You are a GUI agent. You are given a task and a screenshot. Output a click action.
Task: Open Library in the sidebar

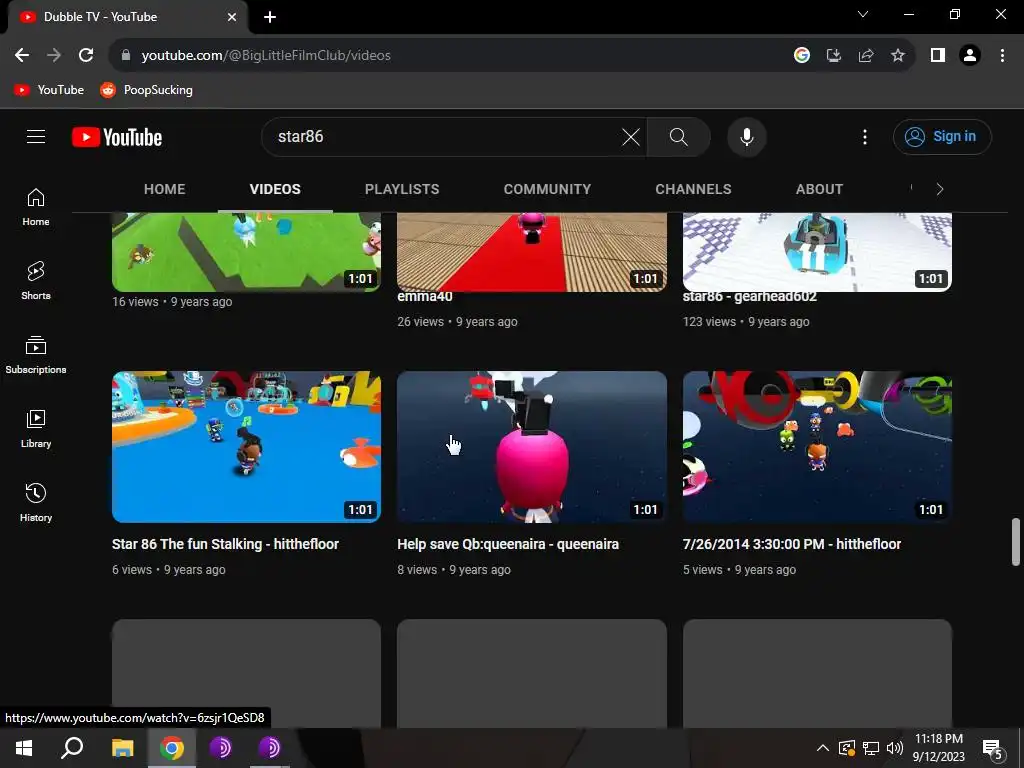pos(36,428)
